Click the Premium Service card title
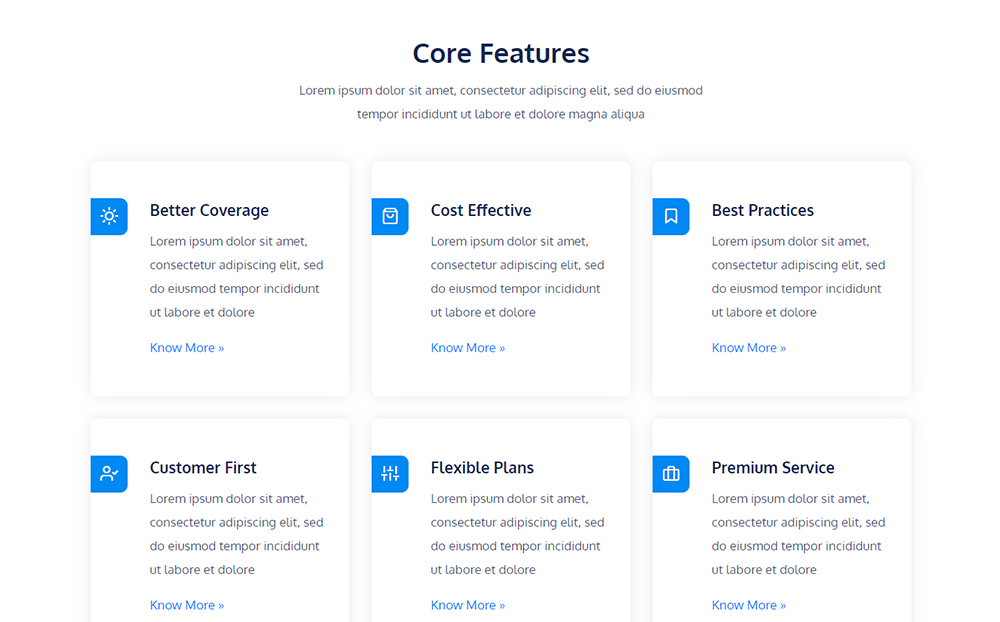Viewport: 1000px width, 622px height. tap(773, 468)
